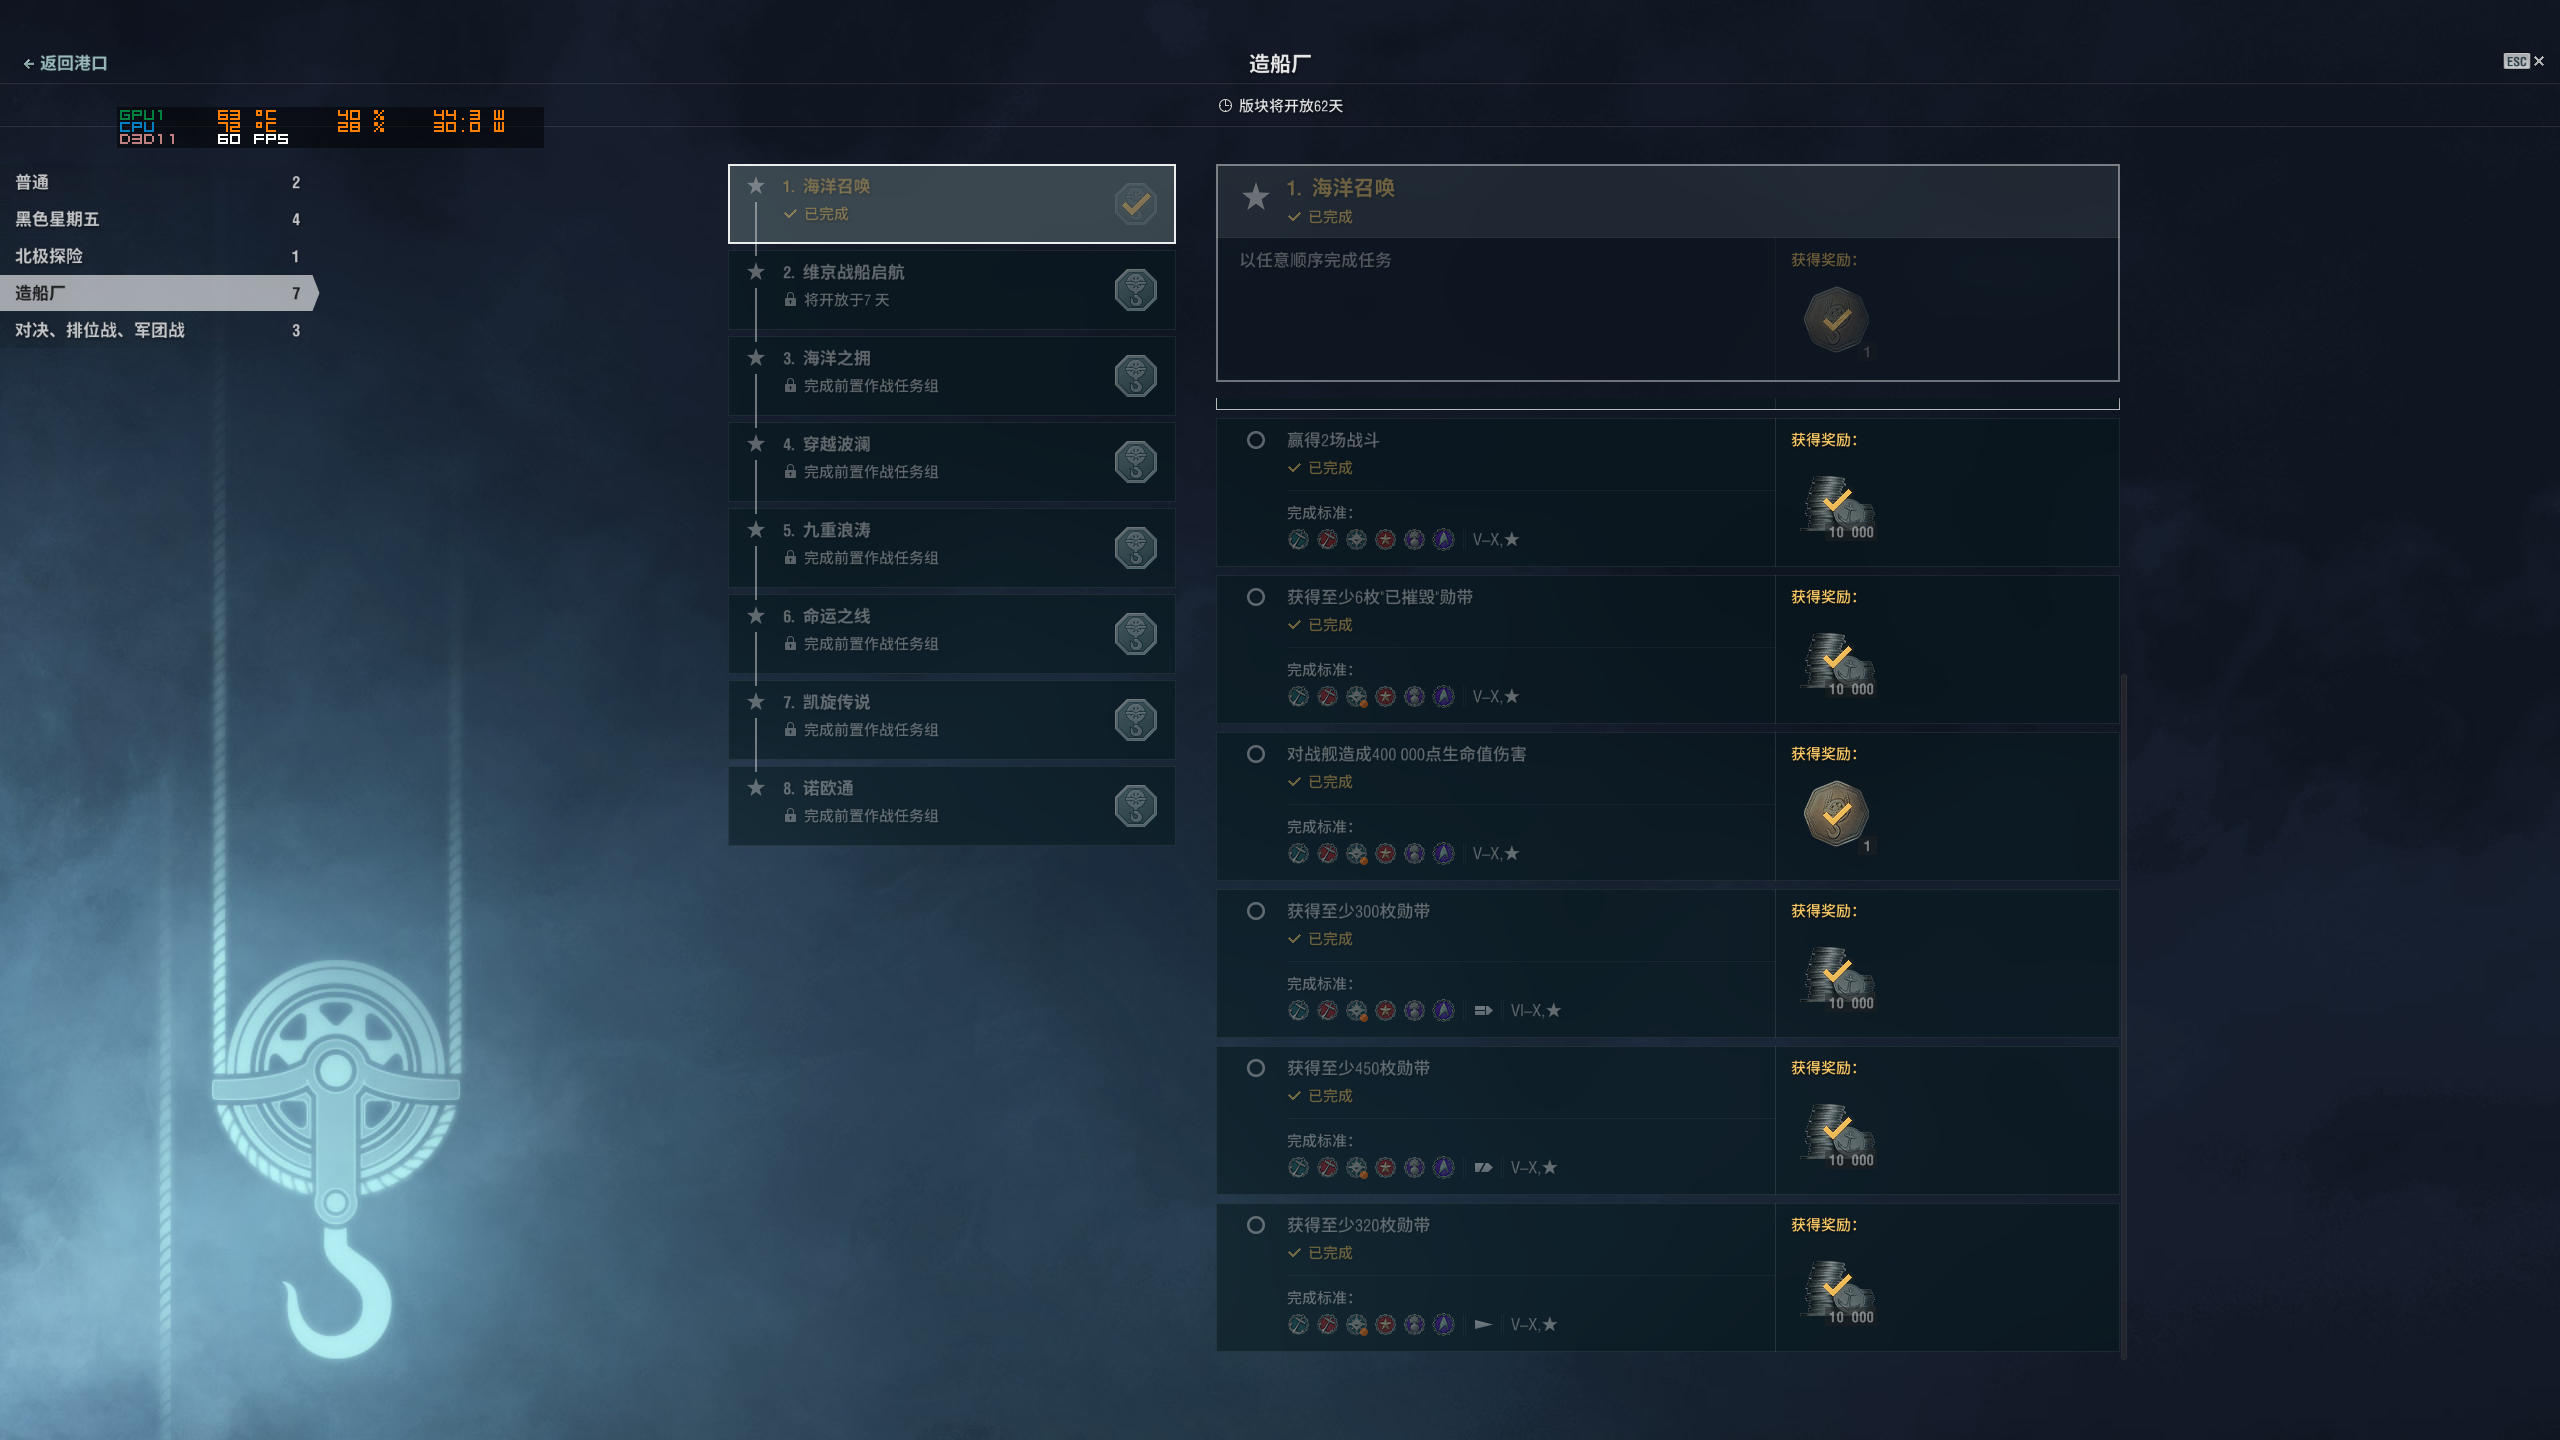Click the completed checkmark badge on mission 1
2560x1440 pixels.
1136,204
